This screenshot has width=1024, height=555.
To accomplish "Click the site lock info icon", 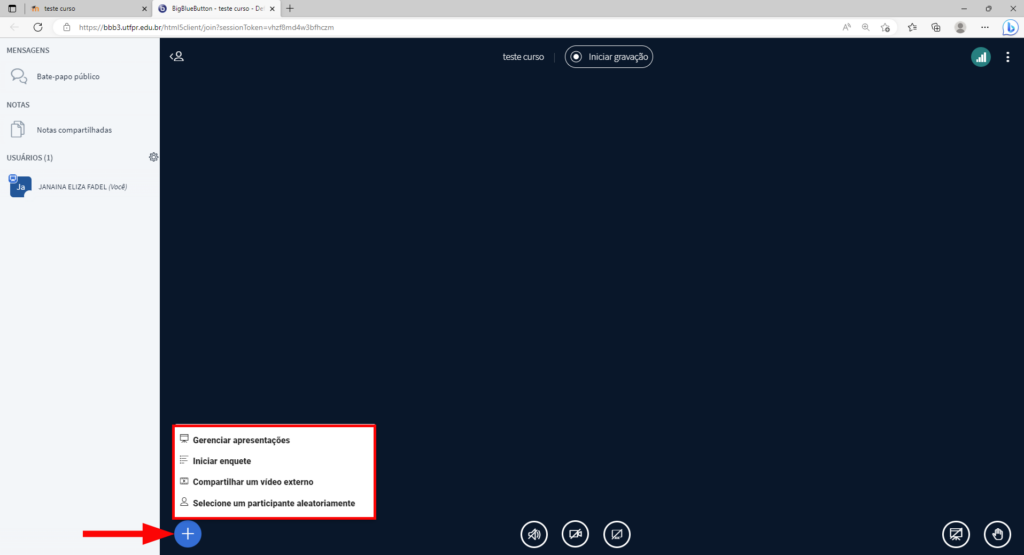I will coord(66,27).
